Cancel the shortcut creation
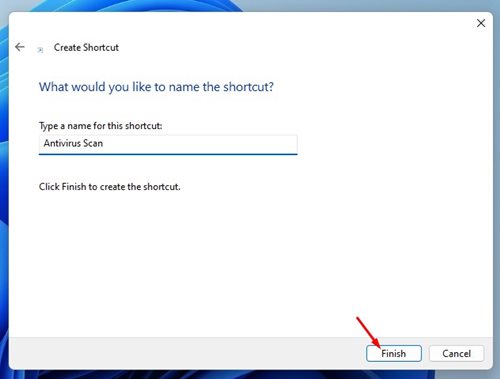Image resolution: width=500 pixels, height=379 pixels. coord(456,353)
